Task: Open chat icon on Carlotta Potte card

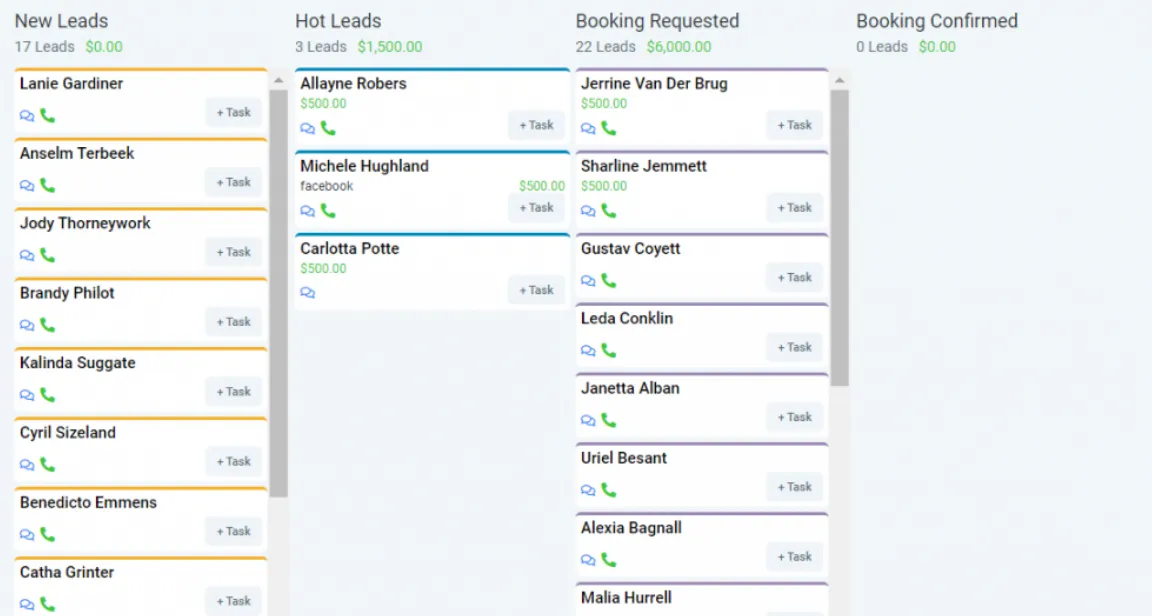Action: point(308,293)
